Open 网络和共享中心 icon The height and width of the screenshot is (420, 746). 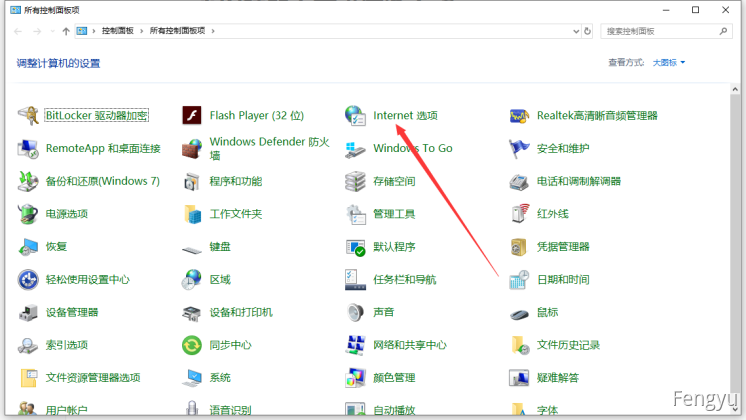[355, 345]
